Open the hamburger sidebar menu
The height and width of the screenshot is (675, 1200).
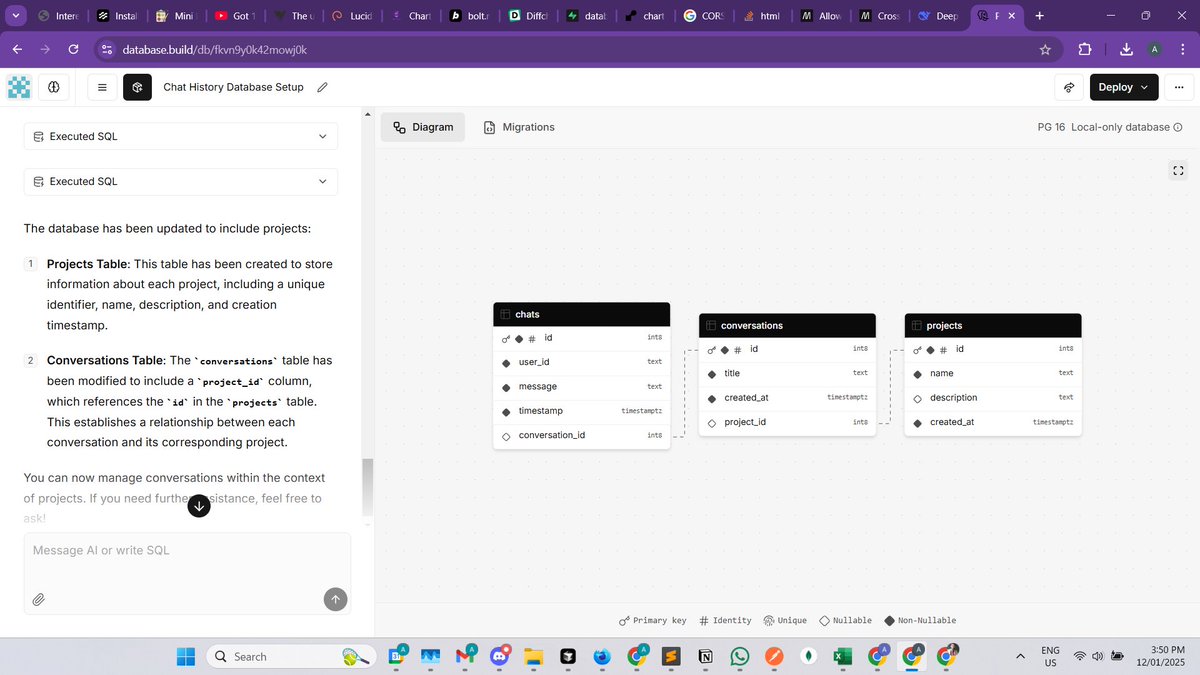[x=102, y=87]
